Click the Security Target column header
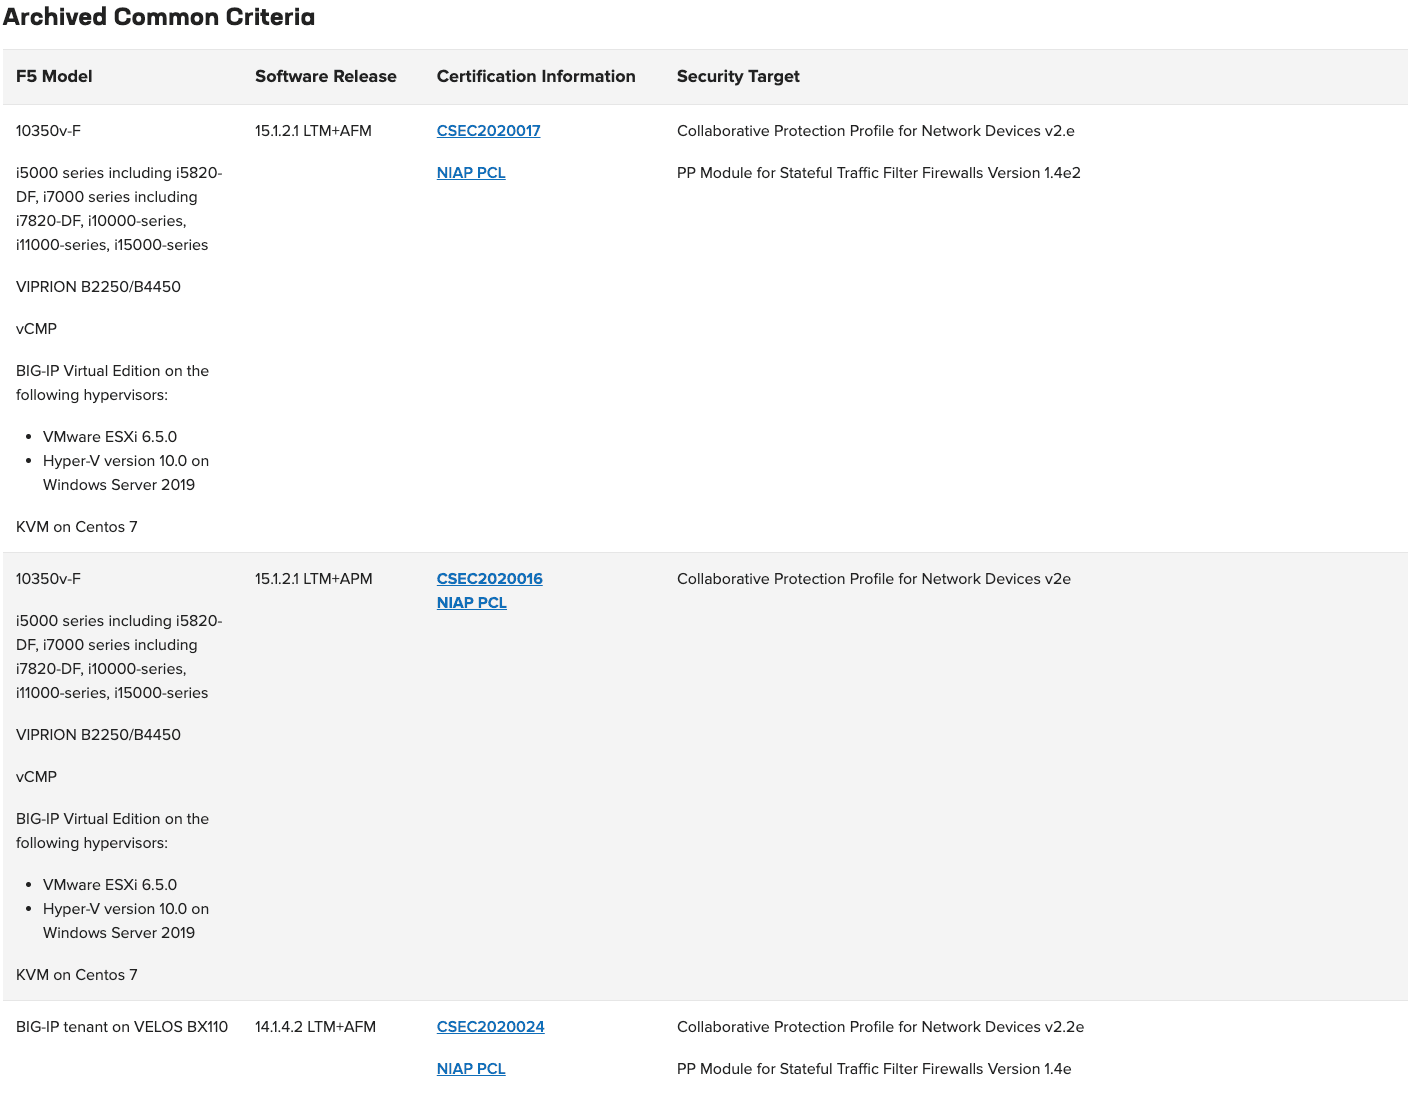Screen dimensions: 1408x1093 point(738,76)
